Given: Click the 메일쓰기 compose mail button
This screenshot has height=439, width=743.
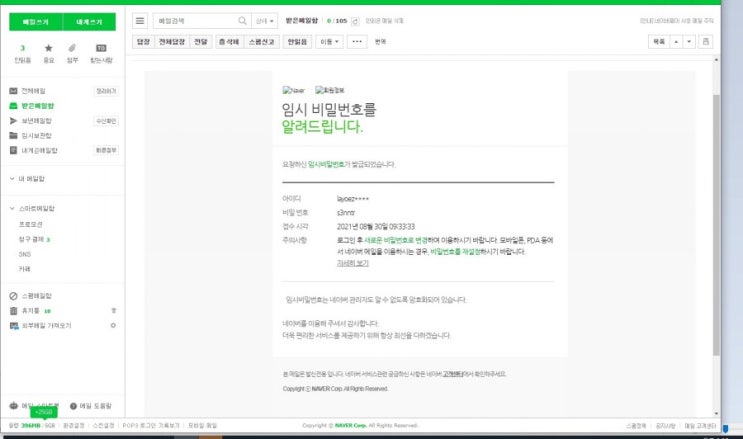Looking at the screenshot, I should tap(36, 22).
